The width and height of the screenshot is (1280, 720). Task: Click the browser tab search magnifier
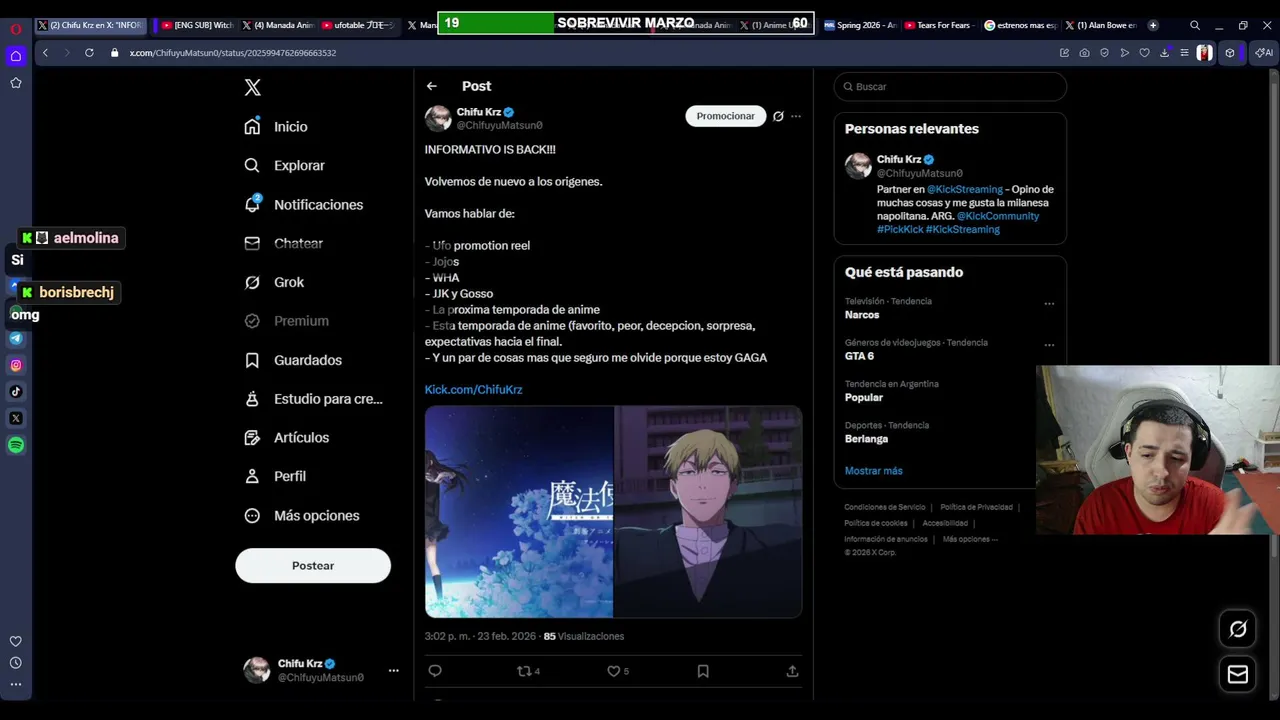[1195, 25]
